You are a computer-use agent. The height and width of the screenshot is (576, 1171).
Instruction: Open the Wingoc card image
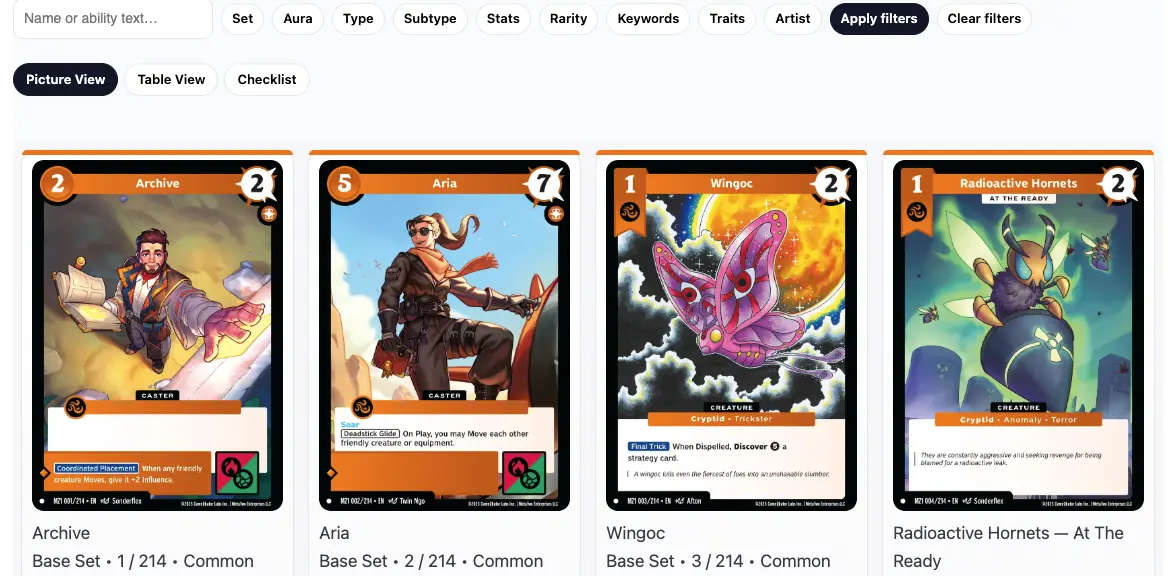point(731,335)
